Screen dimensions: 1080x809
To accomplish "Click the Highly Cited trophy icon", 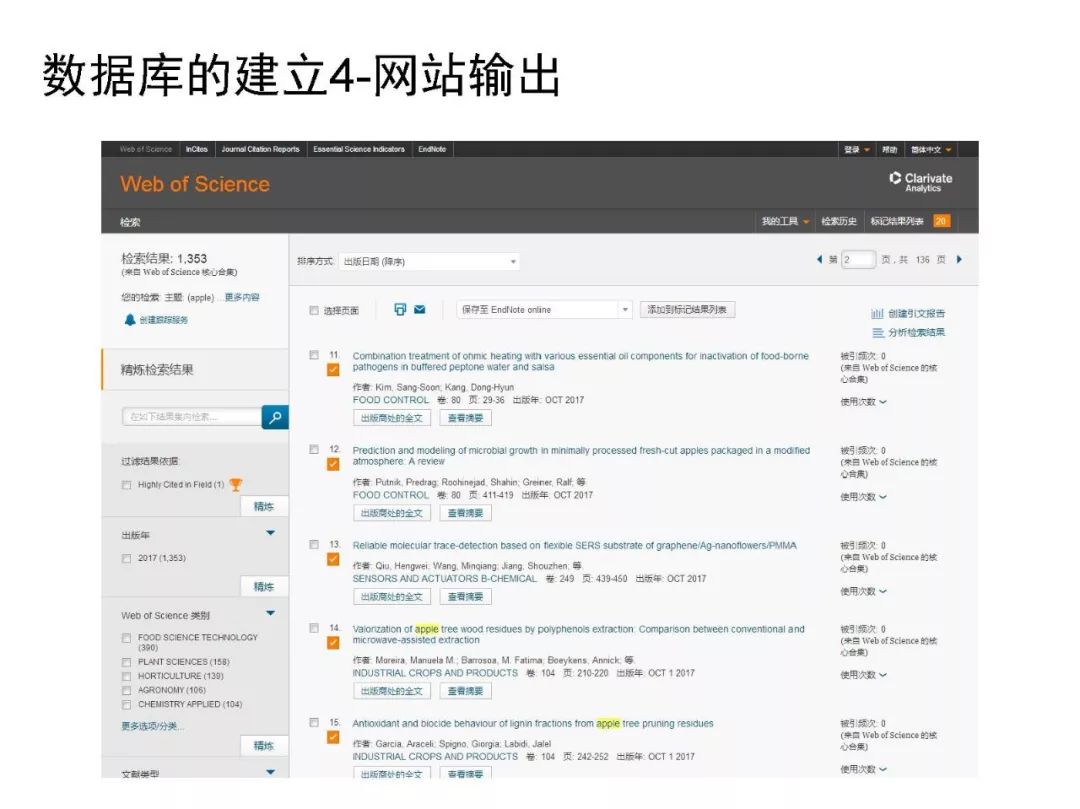I will coord(236,485).
